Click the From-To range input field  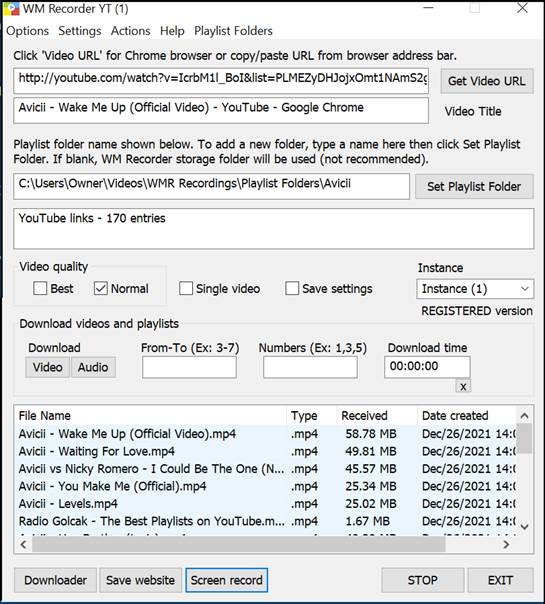189,367
